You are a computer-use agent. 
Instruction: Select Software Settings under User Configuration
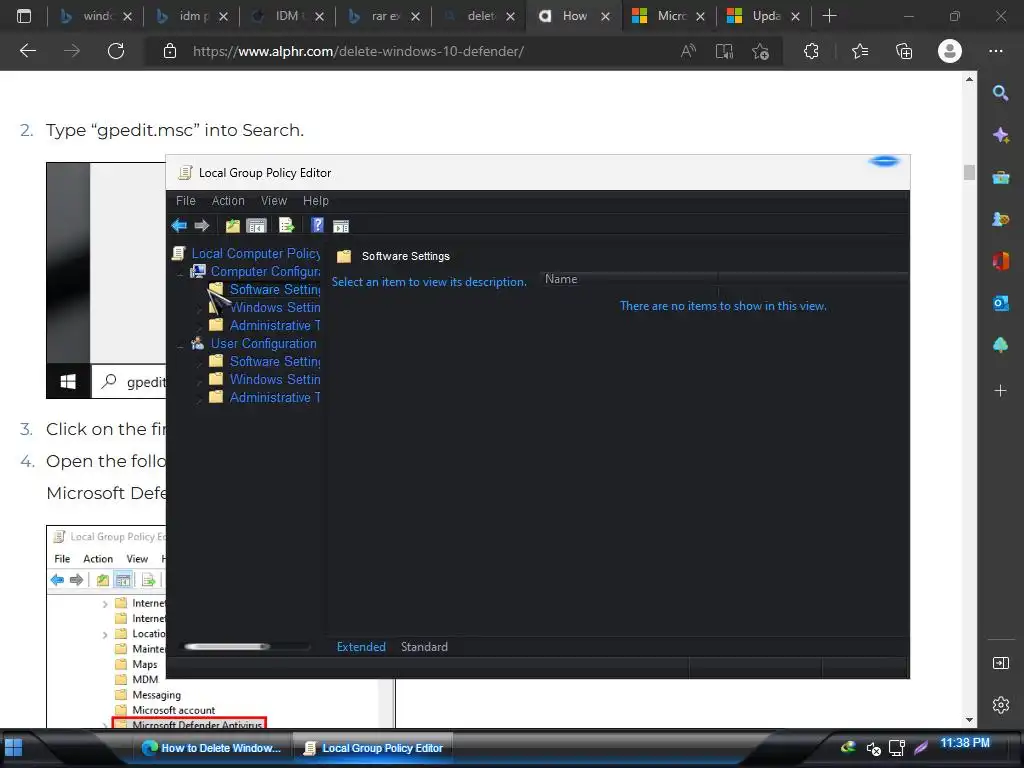(274, 362)
